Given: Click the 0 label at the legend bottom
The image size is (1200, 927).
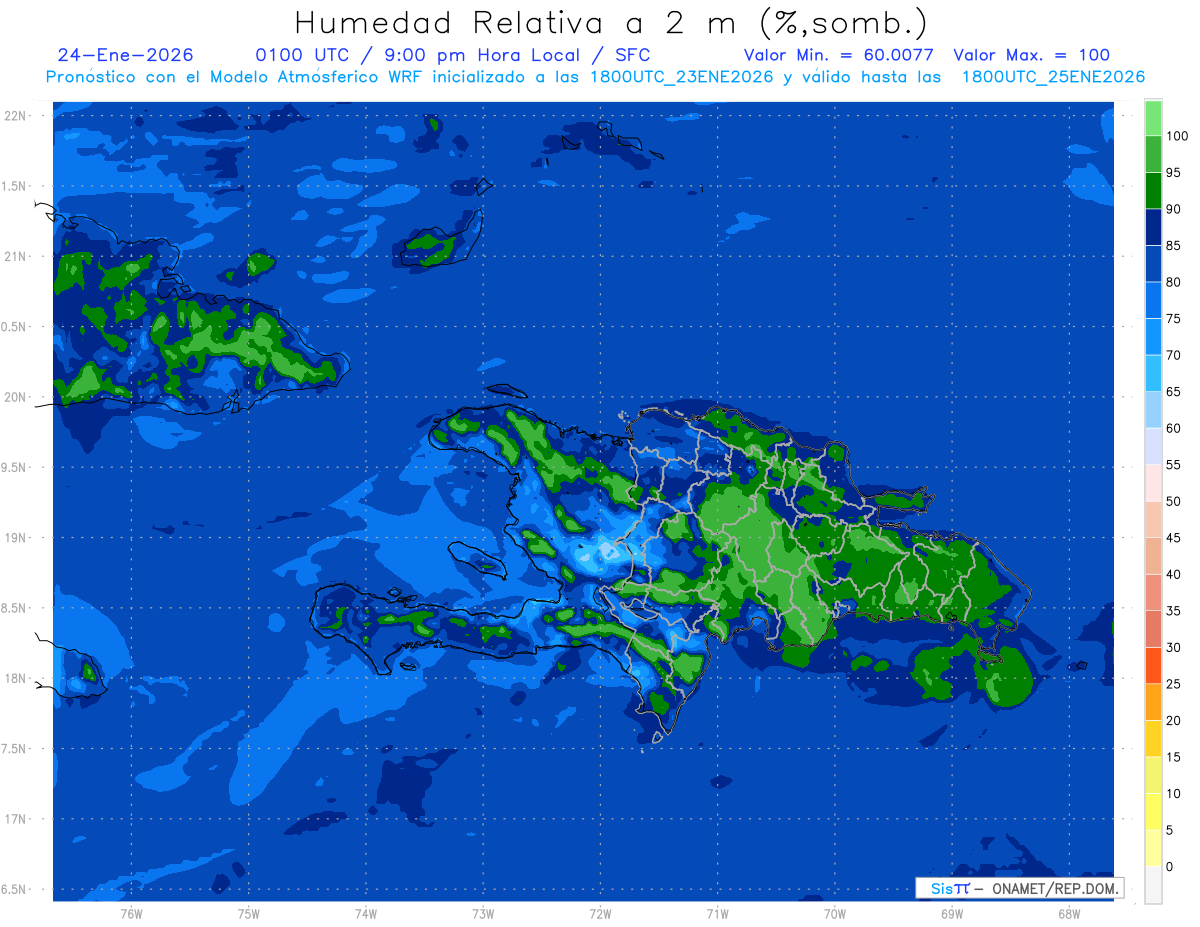Looking at the screenshot, I should (x=1170, y=866).
